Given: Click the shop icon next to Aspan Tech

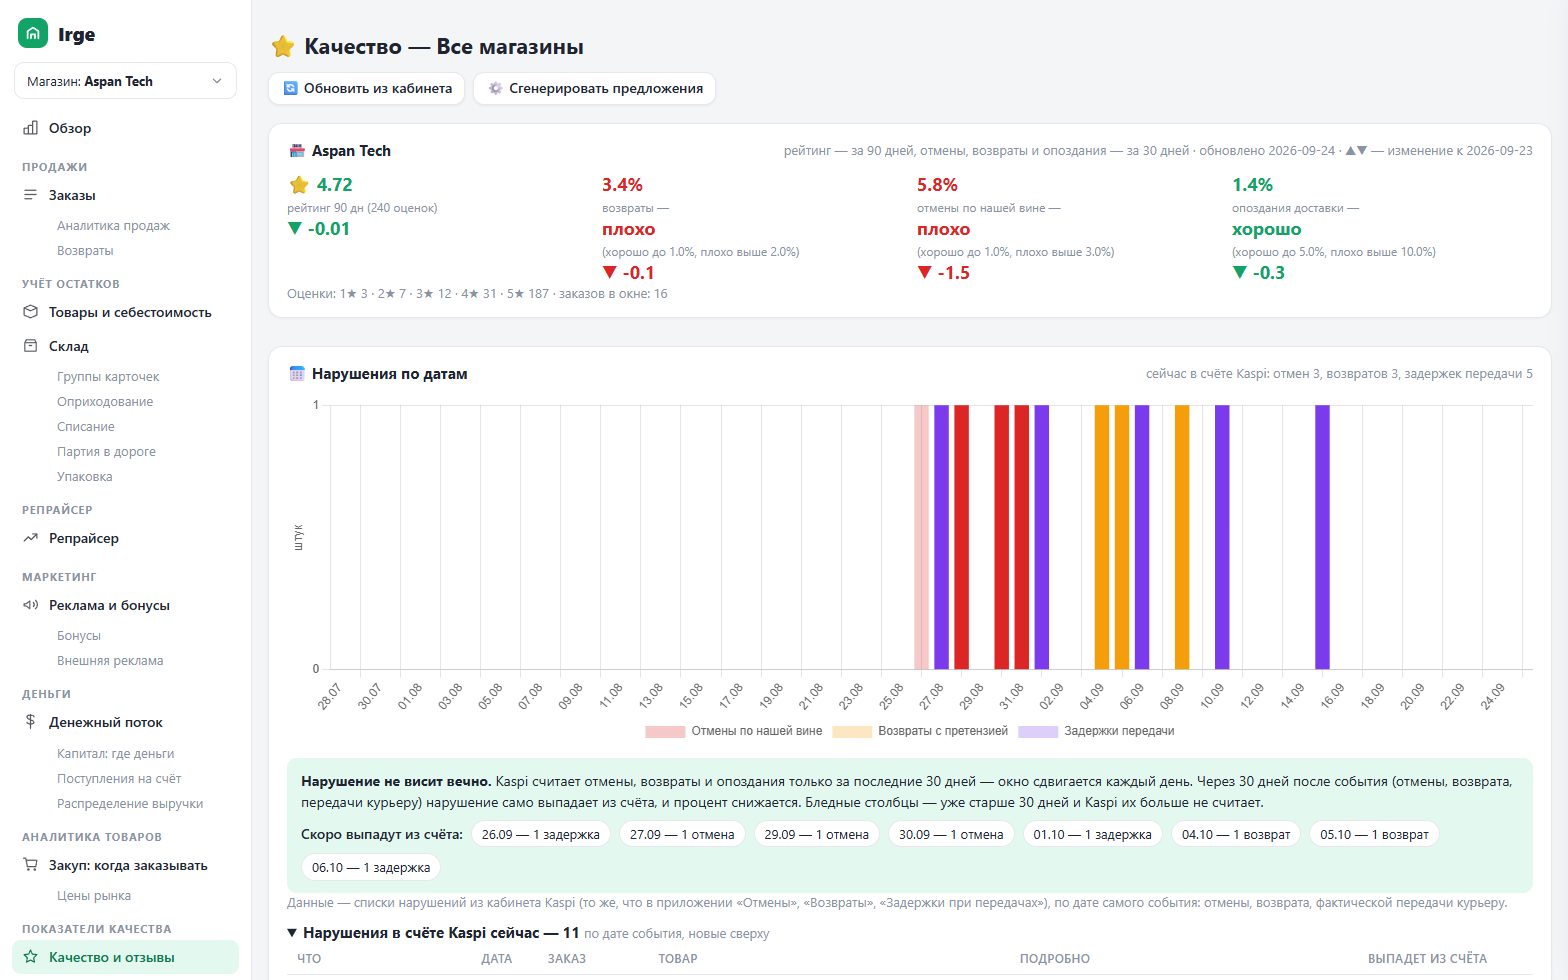Looking at the screenshot, I should 297,151.
